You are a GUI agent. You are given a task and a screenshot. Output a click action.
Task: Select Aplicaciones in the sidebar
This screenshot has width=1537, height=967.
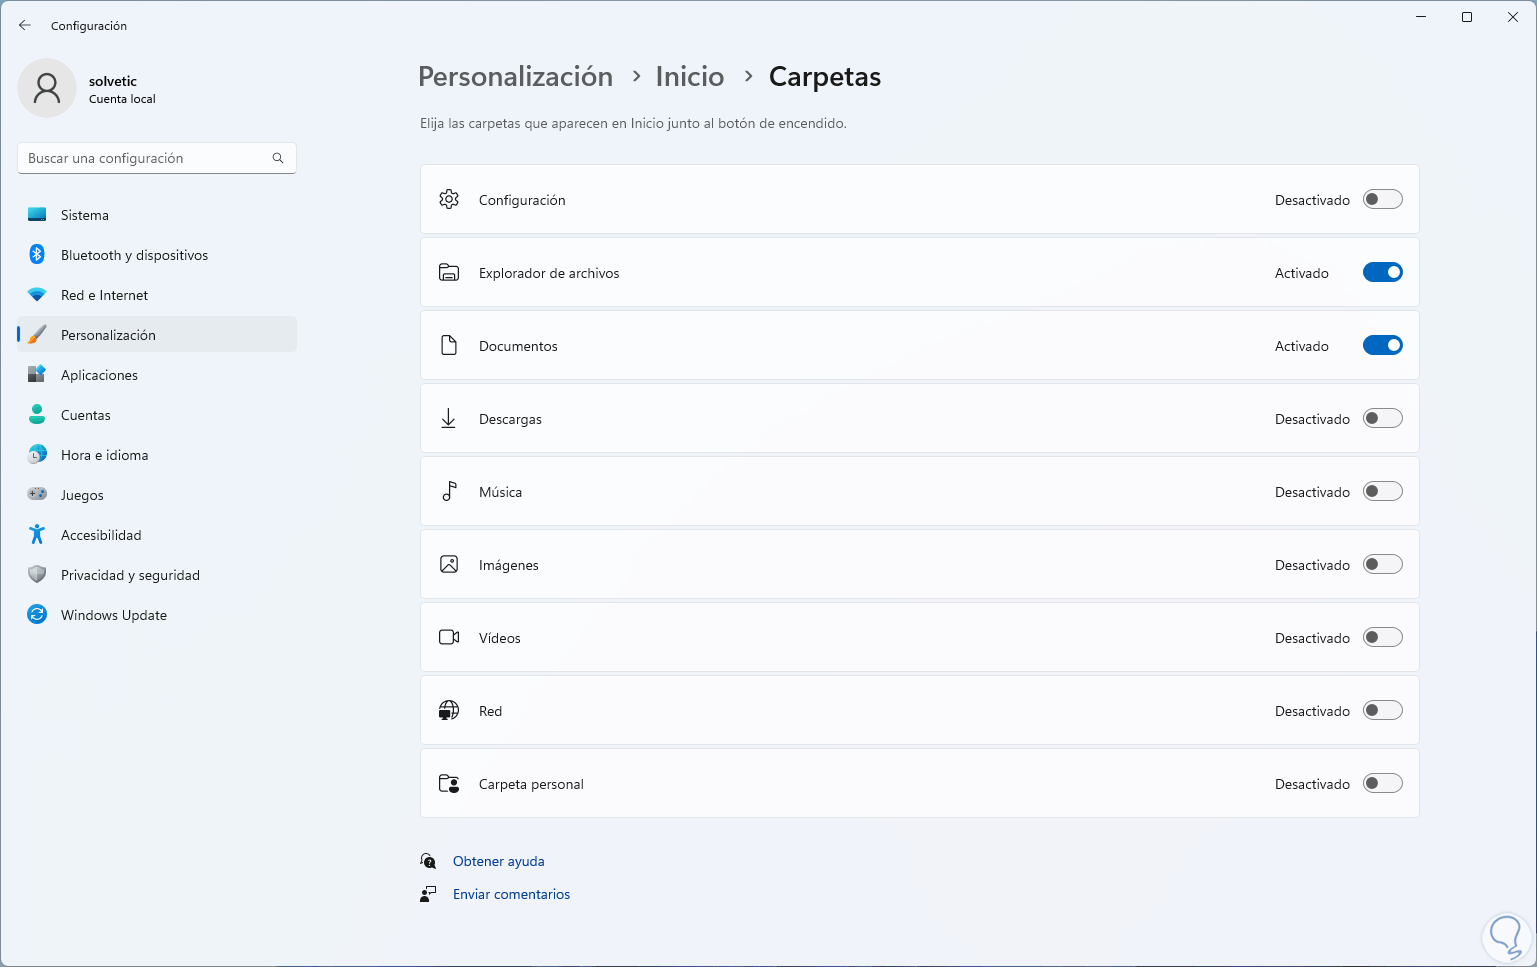[x=99, y=375]
